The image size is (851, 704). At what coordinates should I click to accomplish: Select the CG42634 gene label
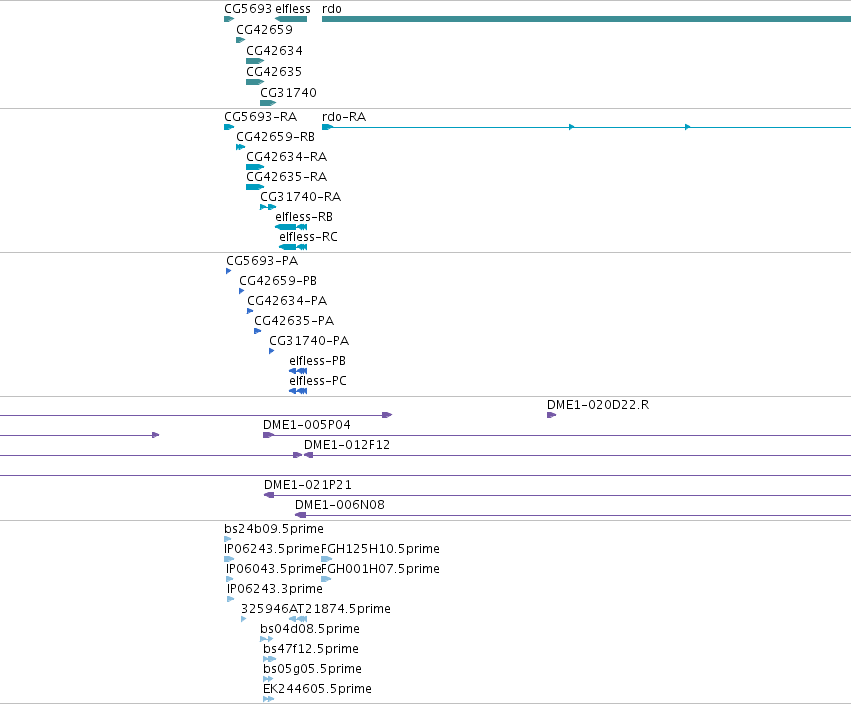pyautogui.click(x=274, y=50)
